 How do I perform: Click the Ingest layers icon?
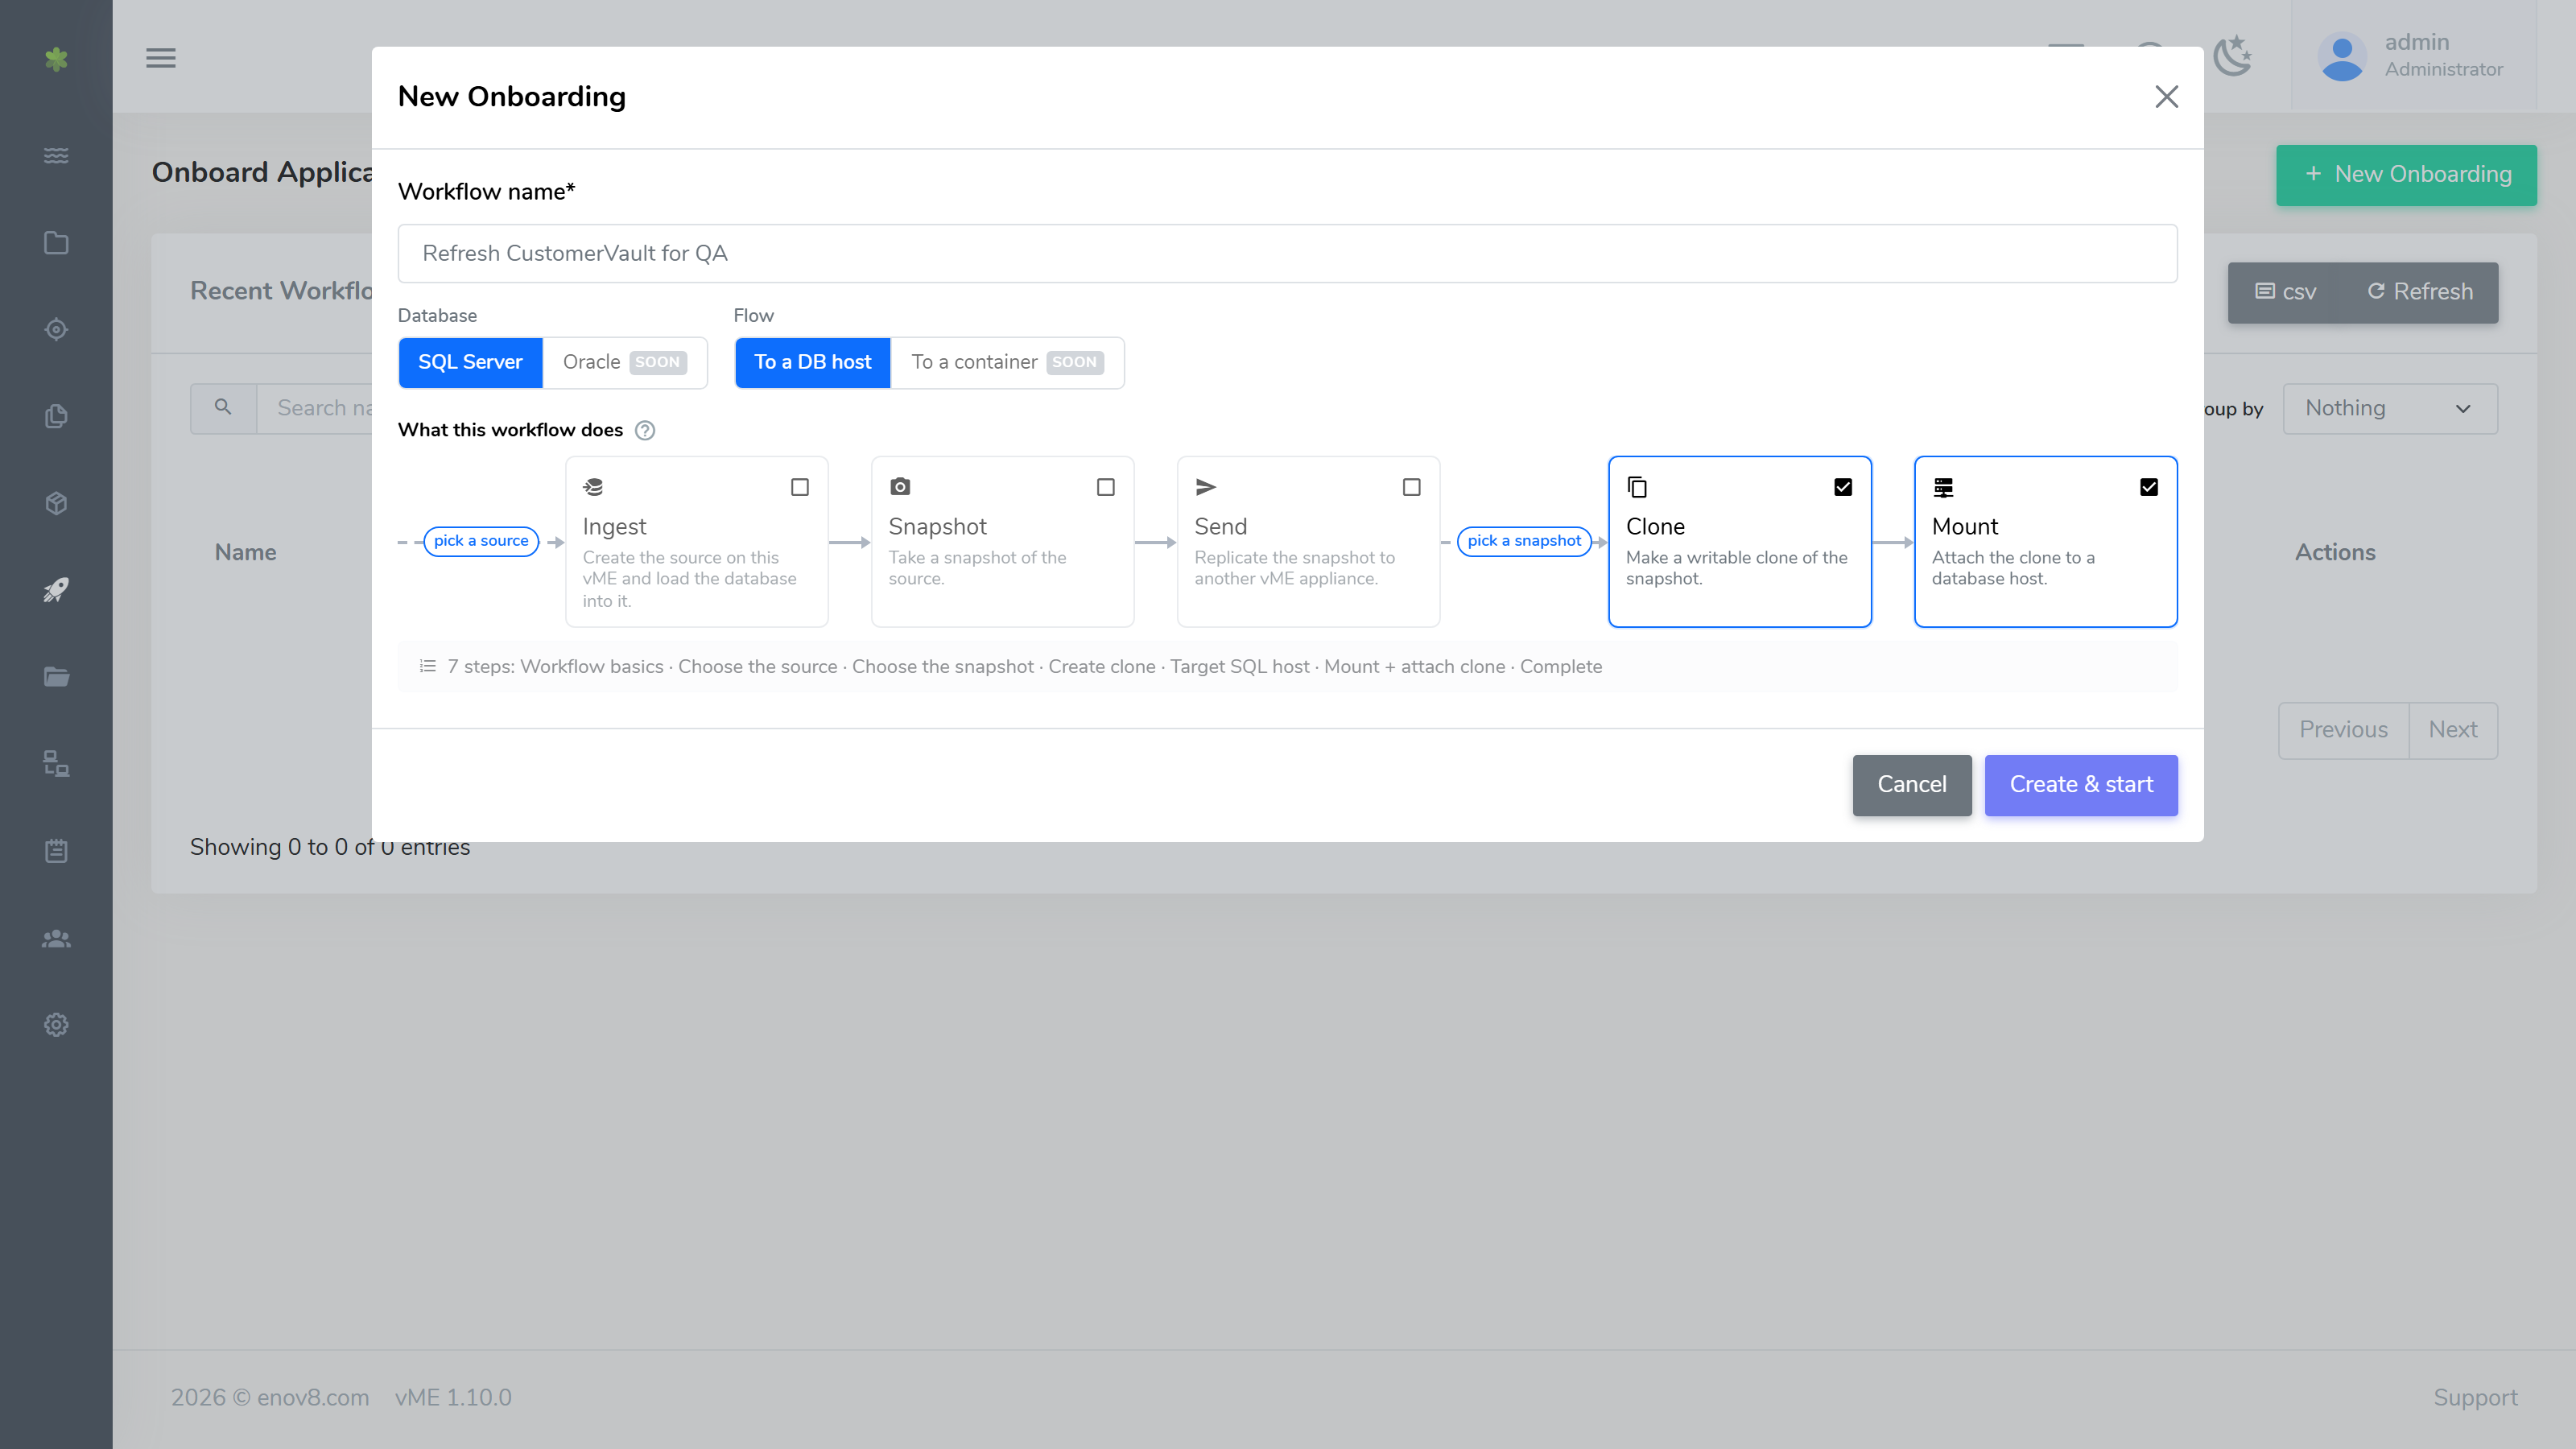(x=593, y=487)
